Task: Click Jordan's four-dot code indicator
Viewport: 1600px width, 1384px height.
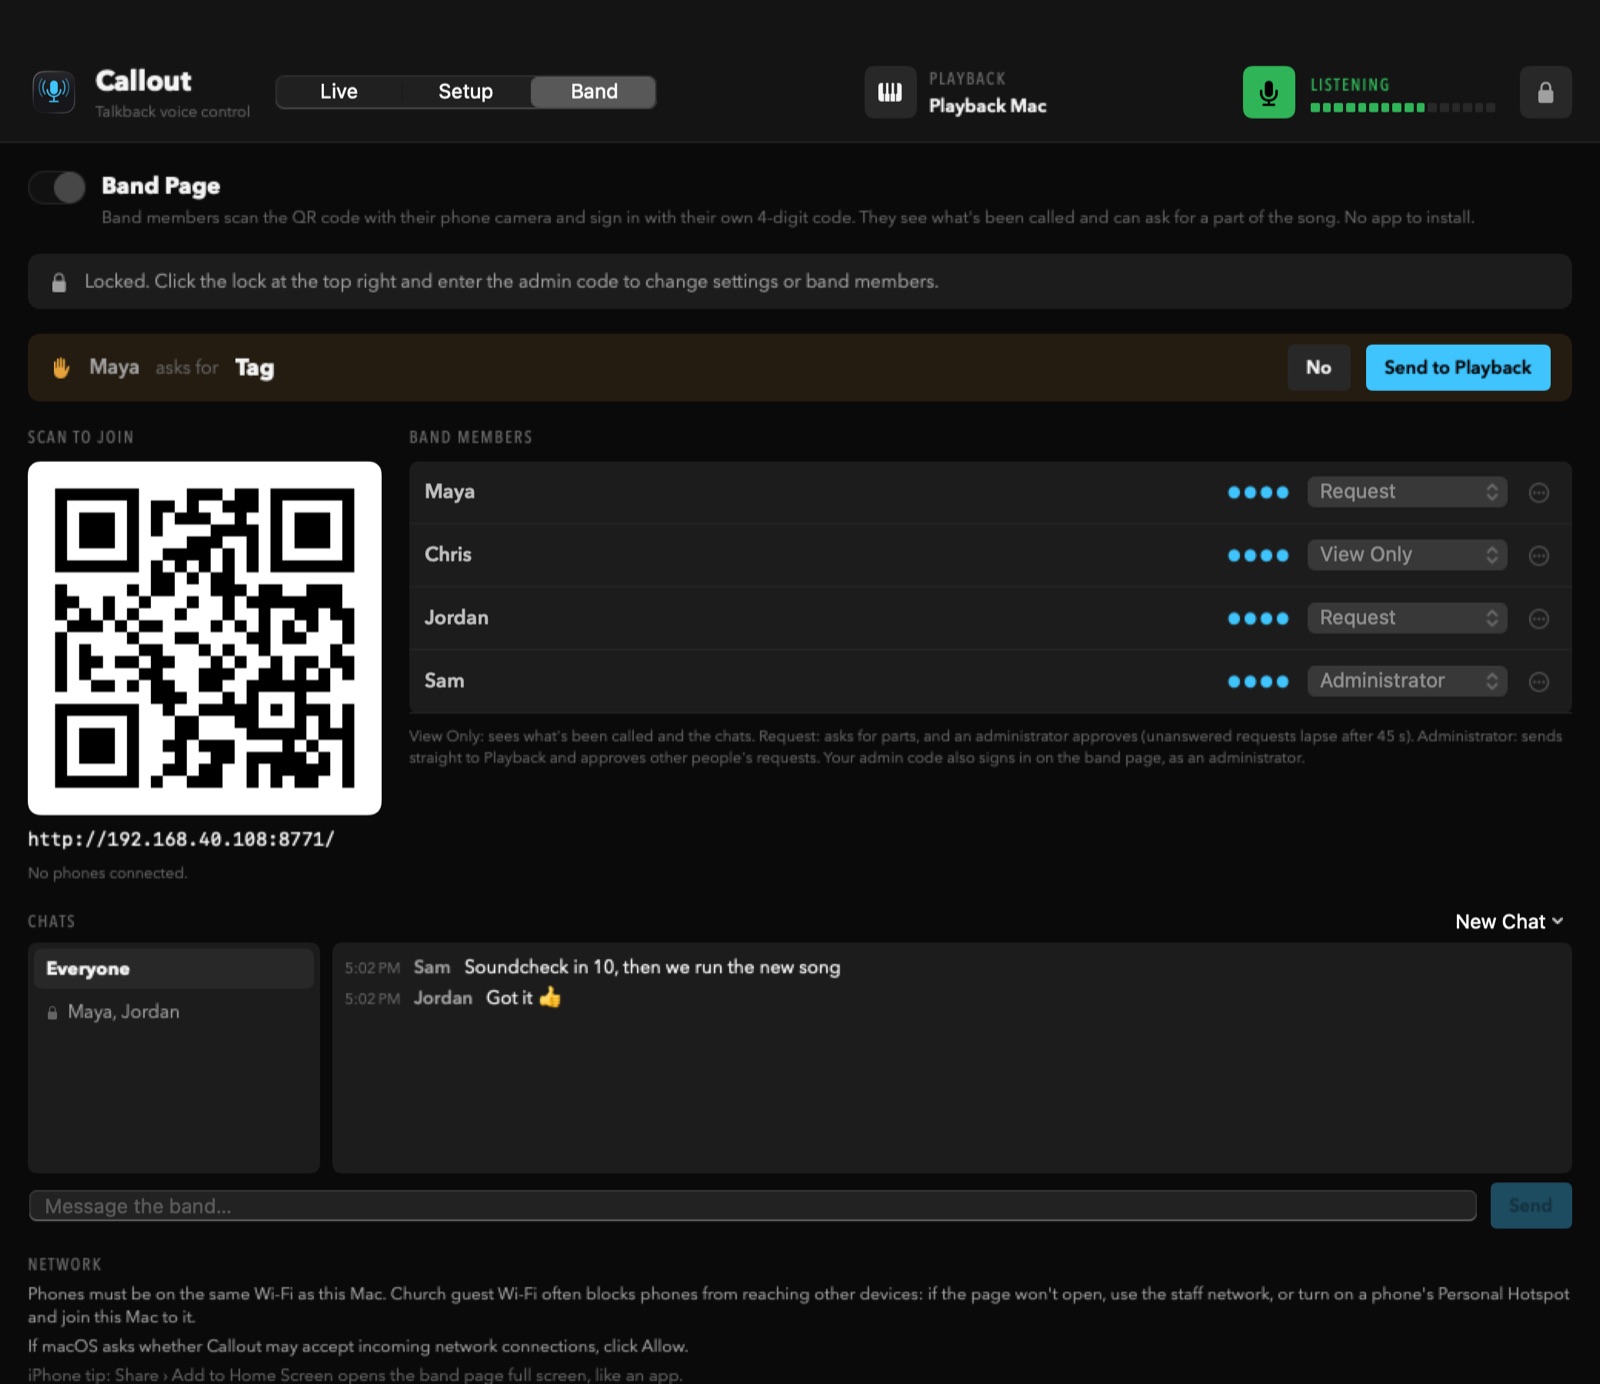Action: pos(1258,618)
